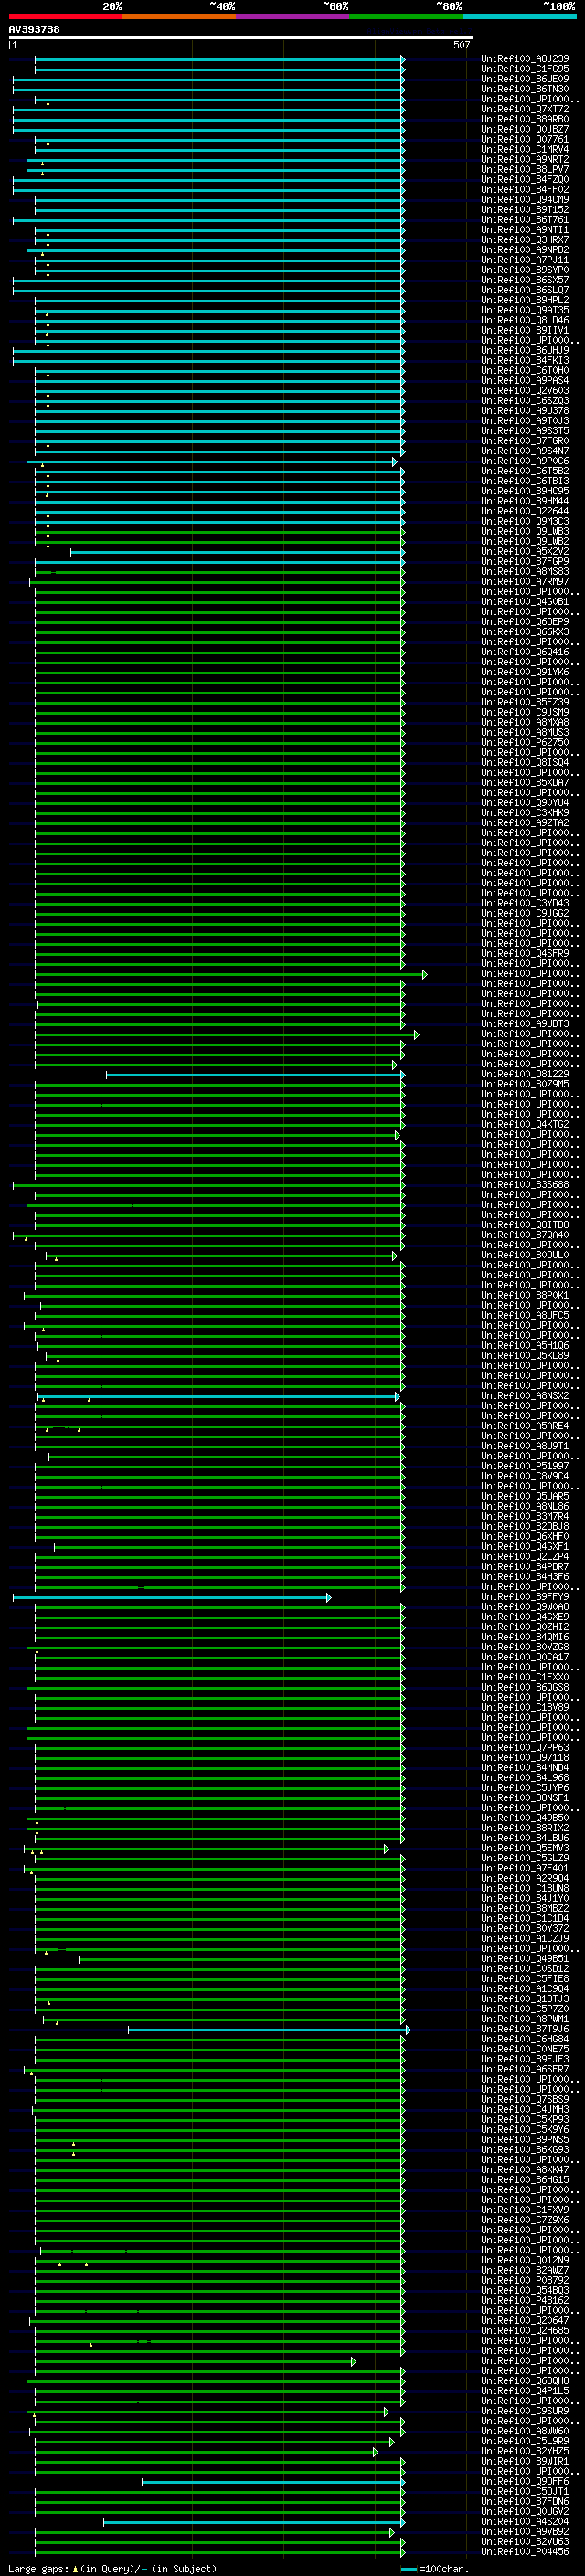
Task: Click the cyan alignment bar of UniRef100_A5X2V2
Action: tap(237, 552)
